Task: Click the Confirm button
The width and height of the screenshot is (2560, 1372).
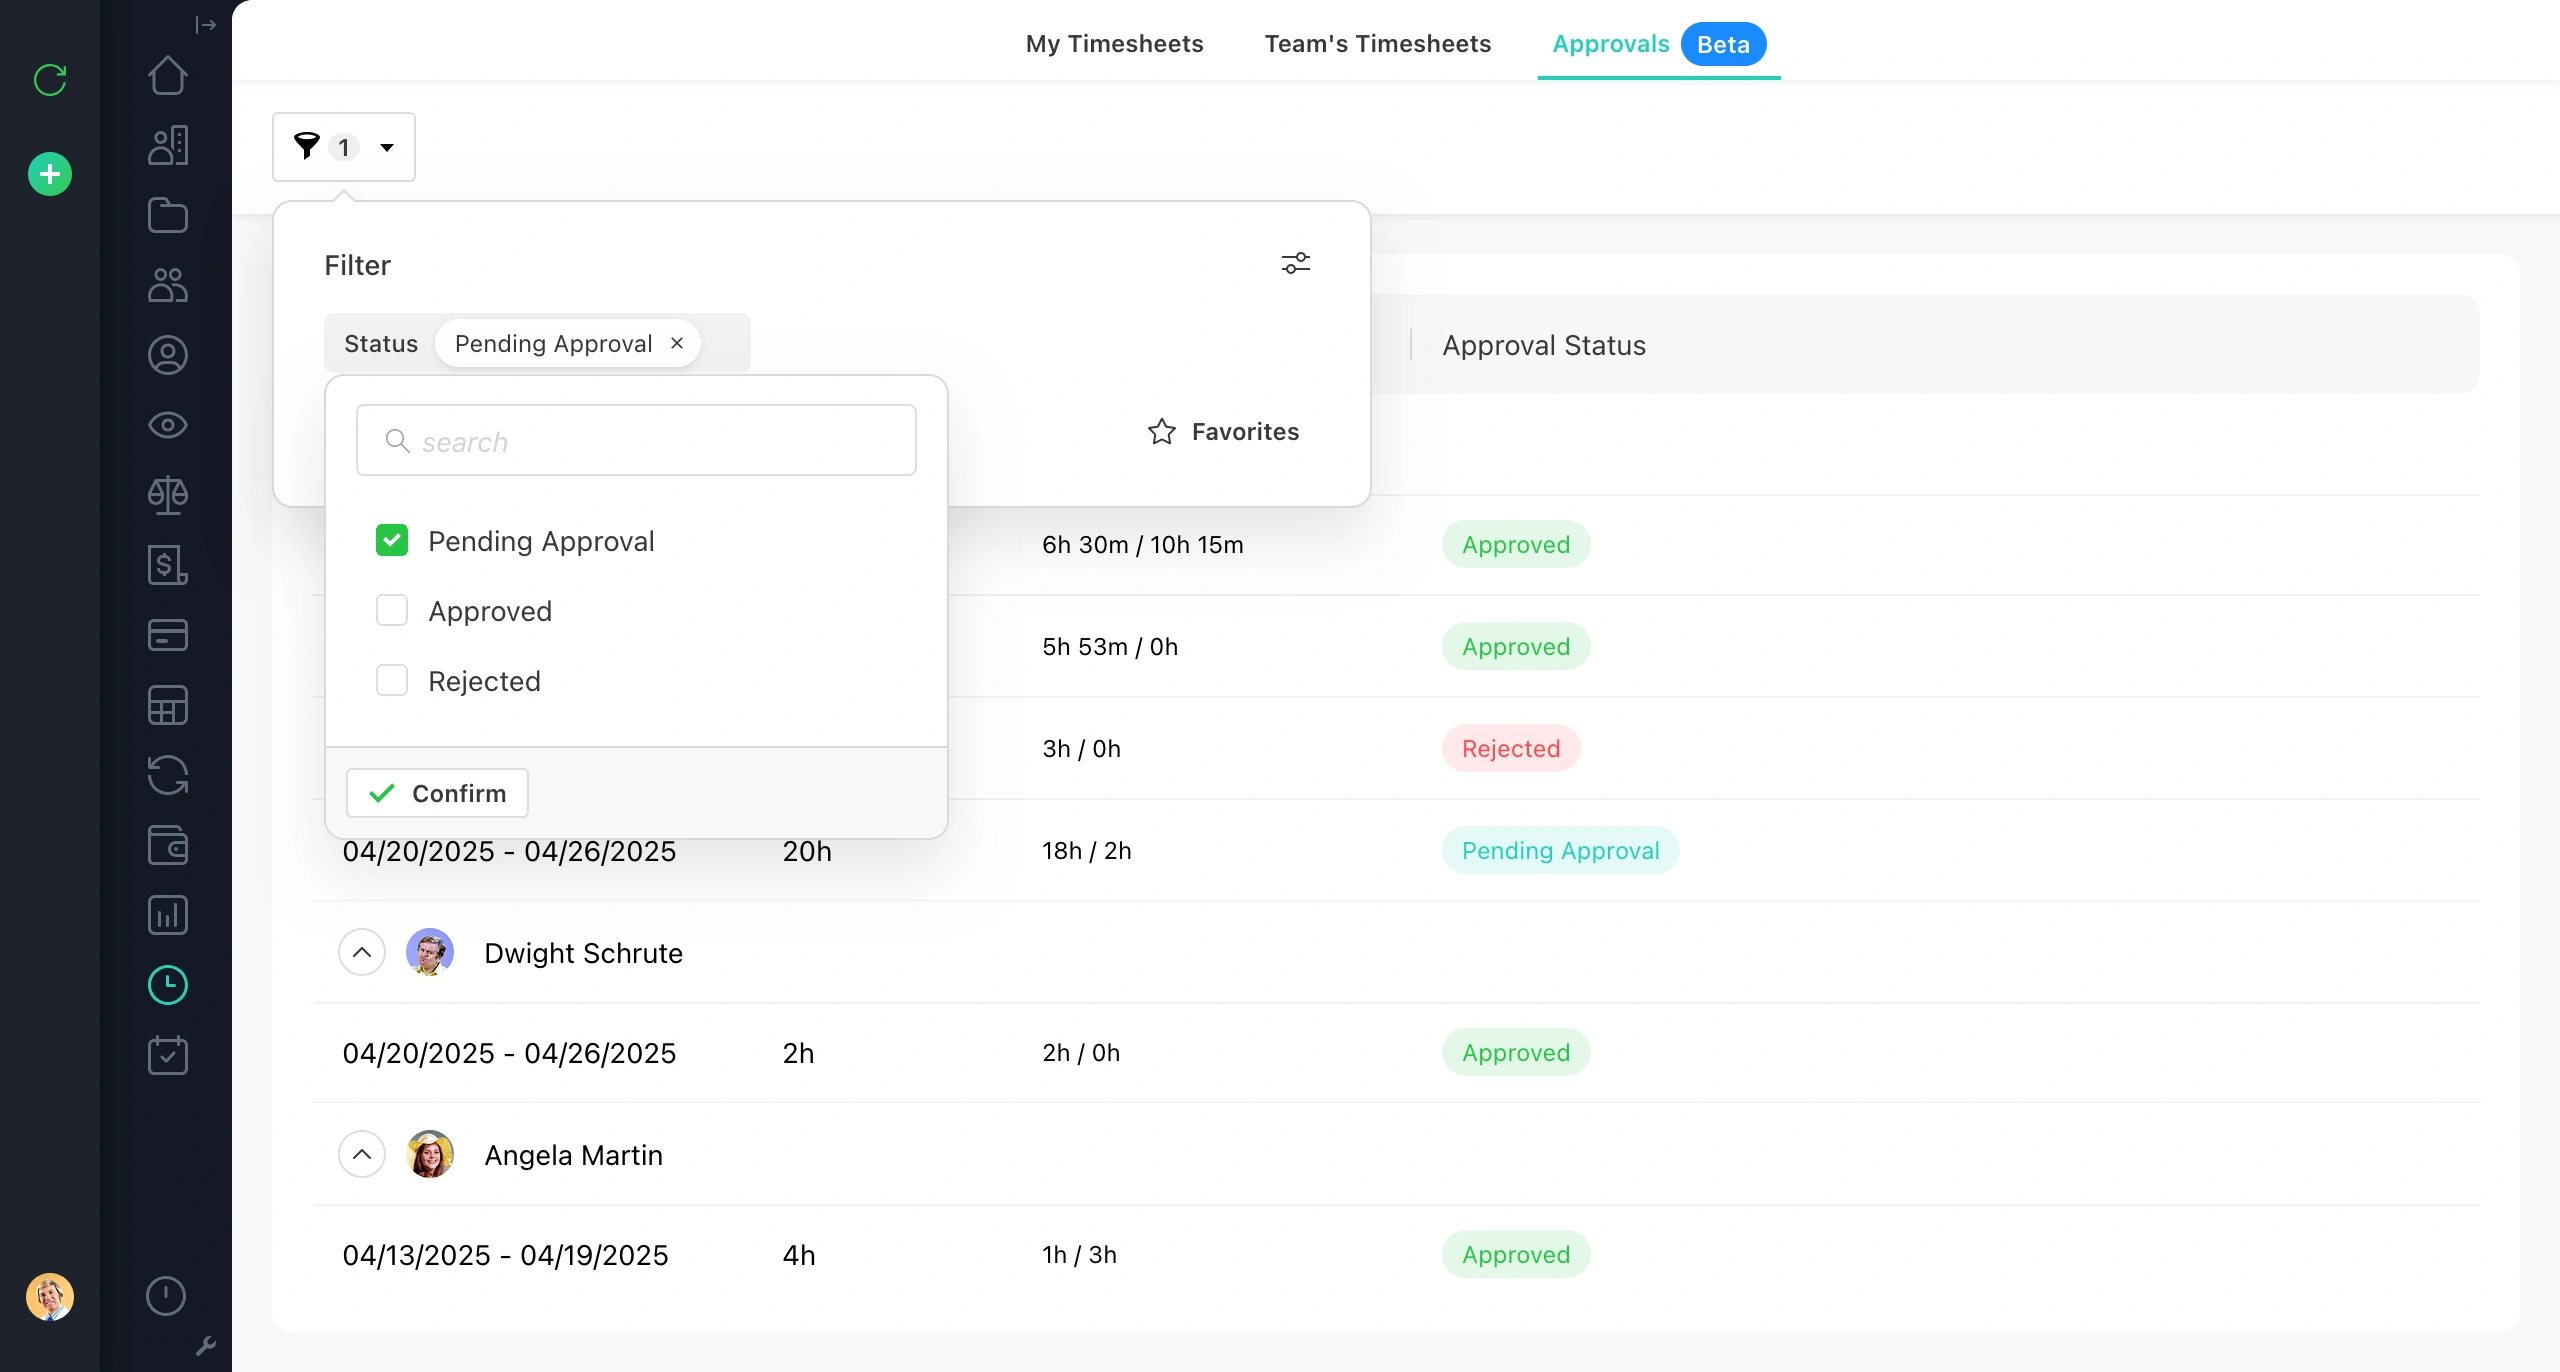Action: (437, 793)
